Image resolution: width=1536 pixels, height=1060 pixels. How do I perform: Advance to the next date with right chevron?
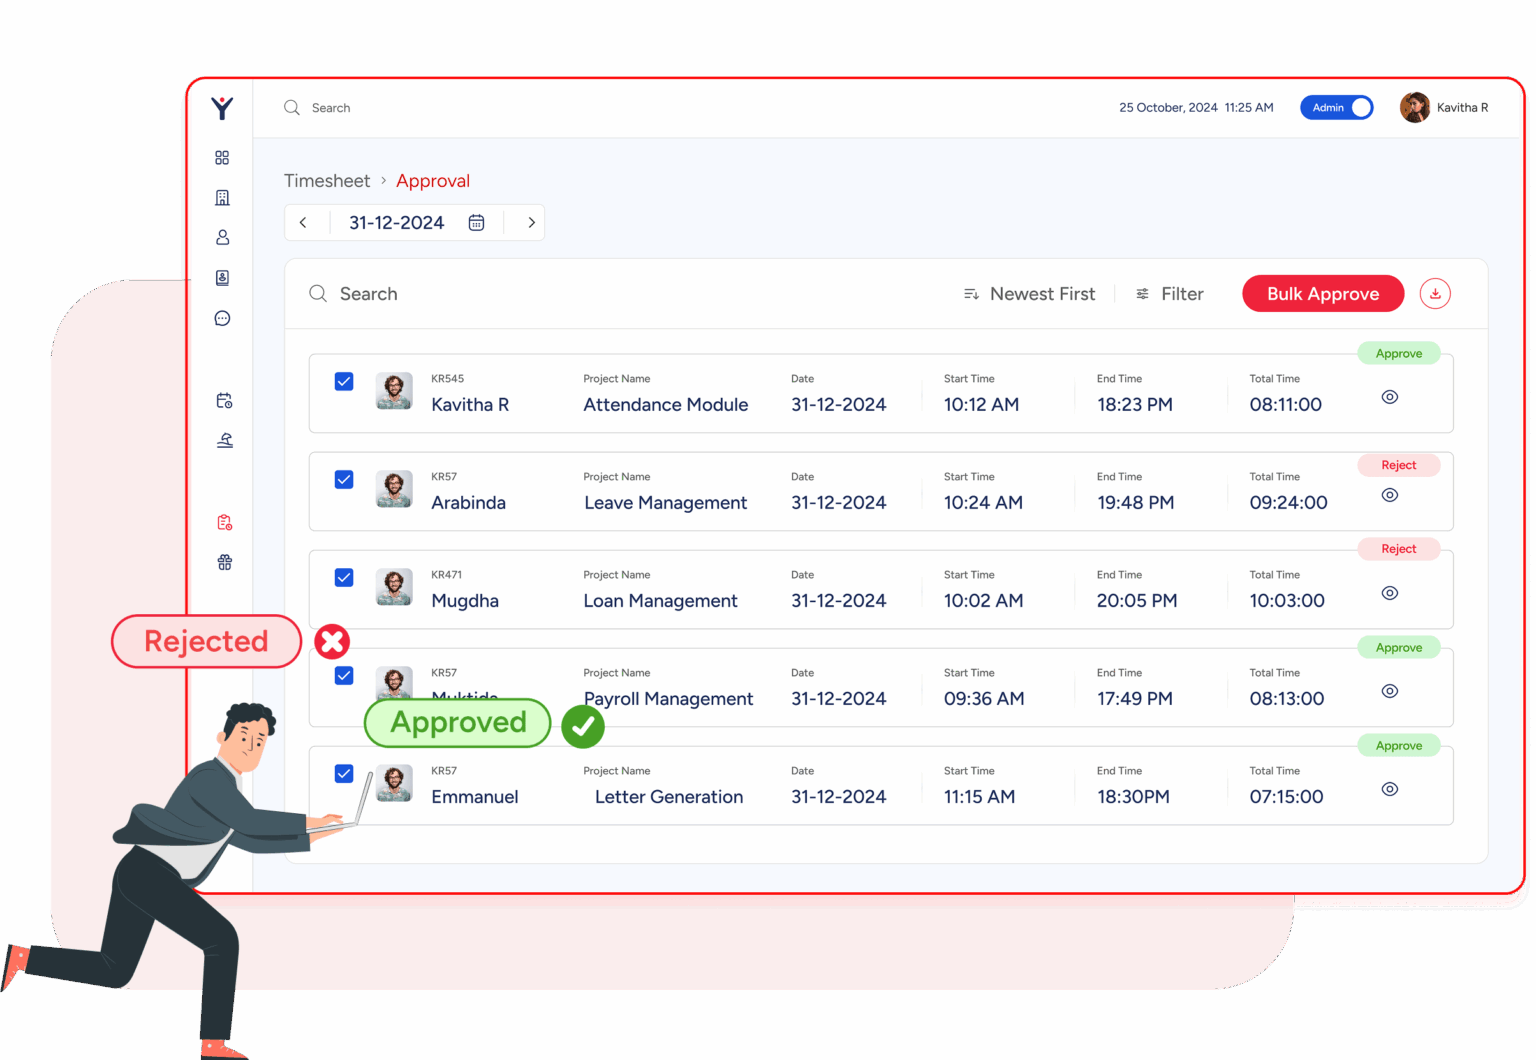531,222
